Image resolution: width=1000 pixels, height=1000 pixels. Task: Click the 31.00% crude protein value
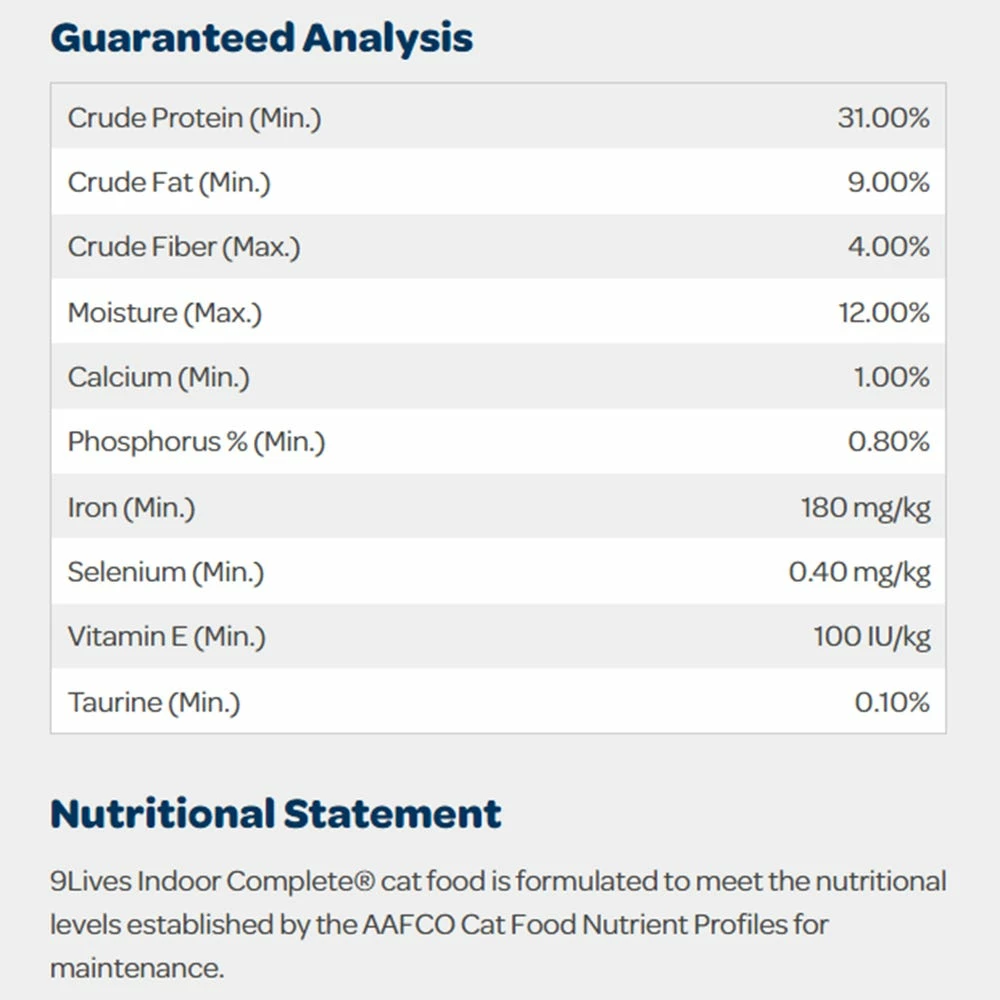[x=883, y=118]
